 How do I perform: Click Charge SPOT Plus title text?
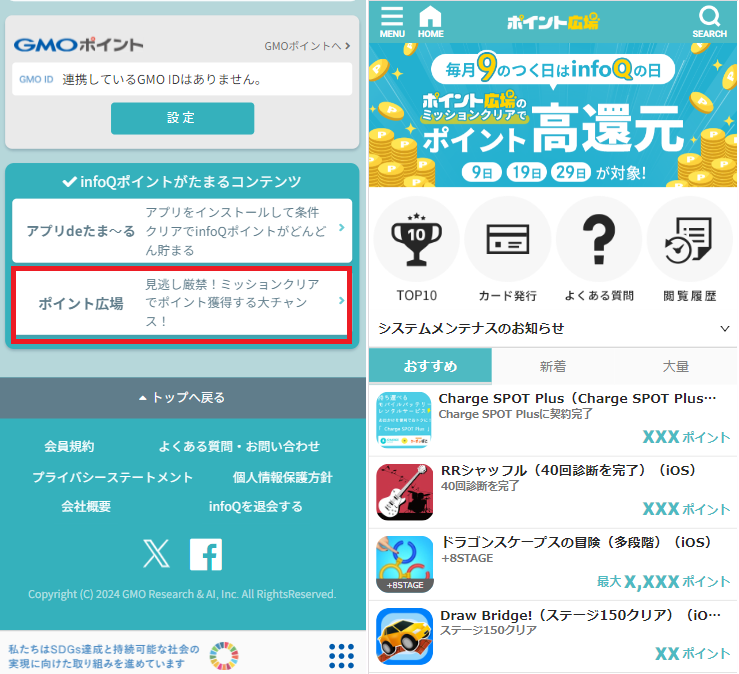tap(577, 399)
